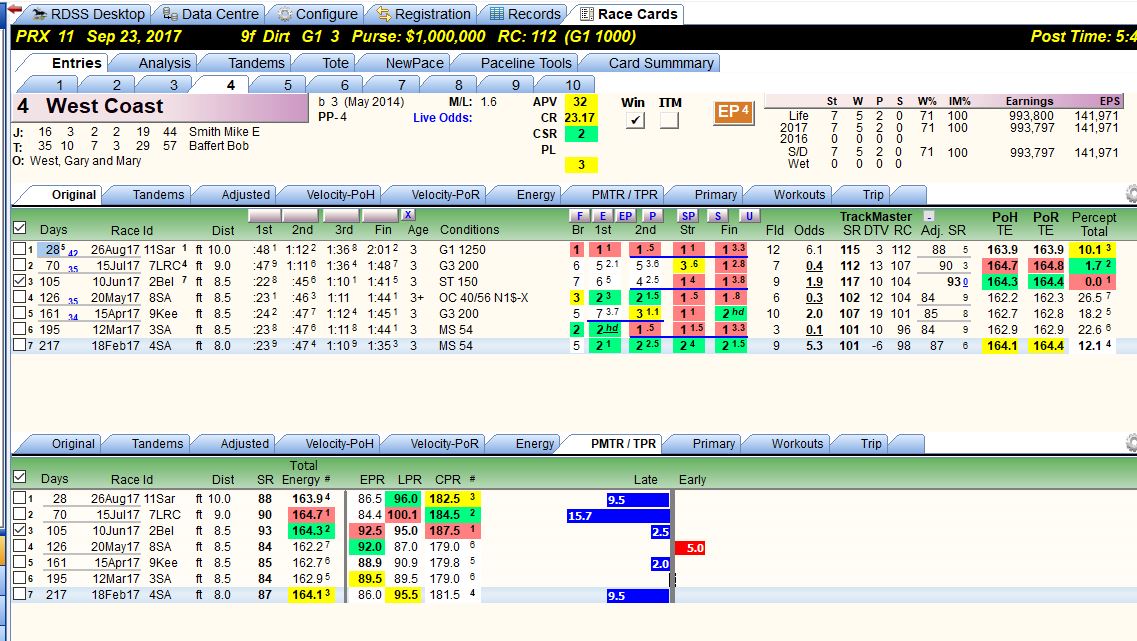The image size is (1137, 641).
Task: Click underlined odds 0.4 for 15Jul17 race
Action: tap(814, 265)
